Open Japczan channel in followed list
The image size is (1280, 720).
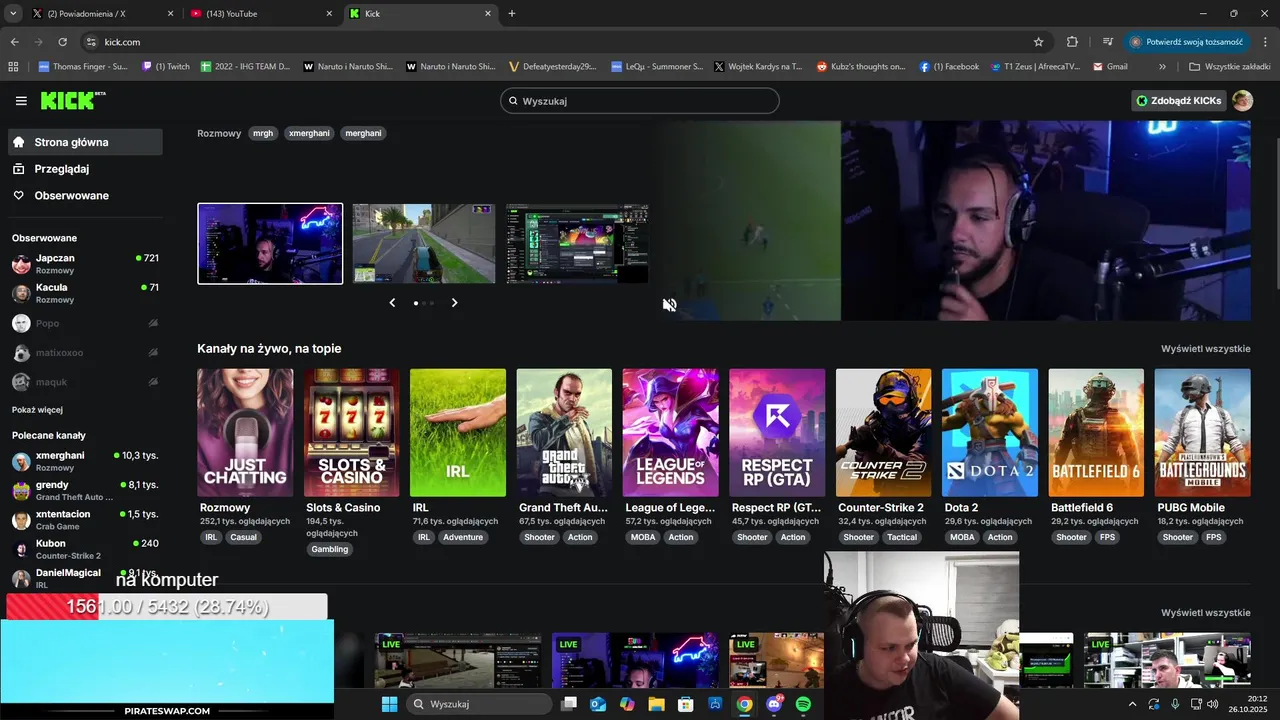click(x=85, y=264)
